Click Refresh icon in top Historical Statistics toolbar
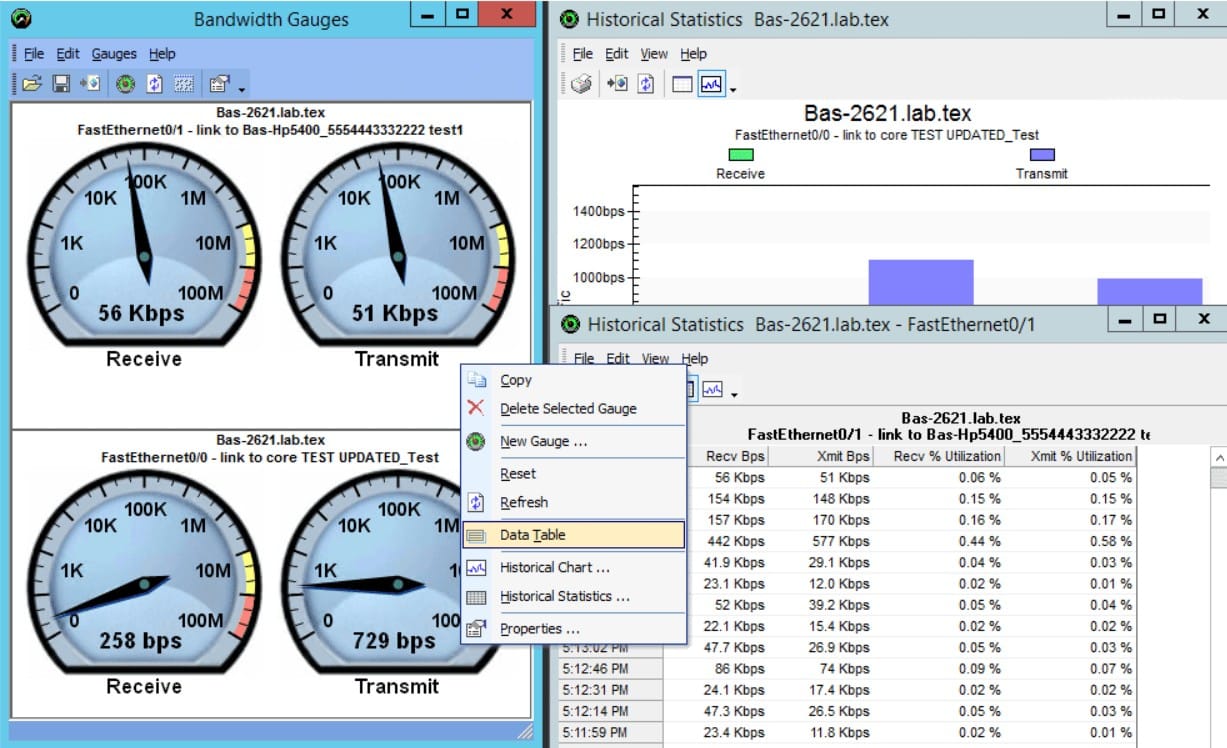The width and height of the screenshot is (1227, 748). [x=646, y=84]
